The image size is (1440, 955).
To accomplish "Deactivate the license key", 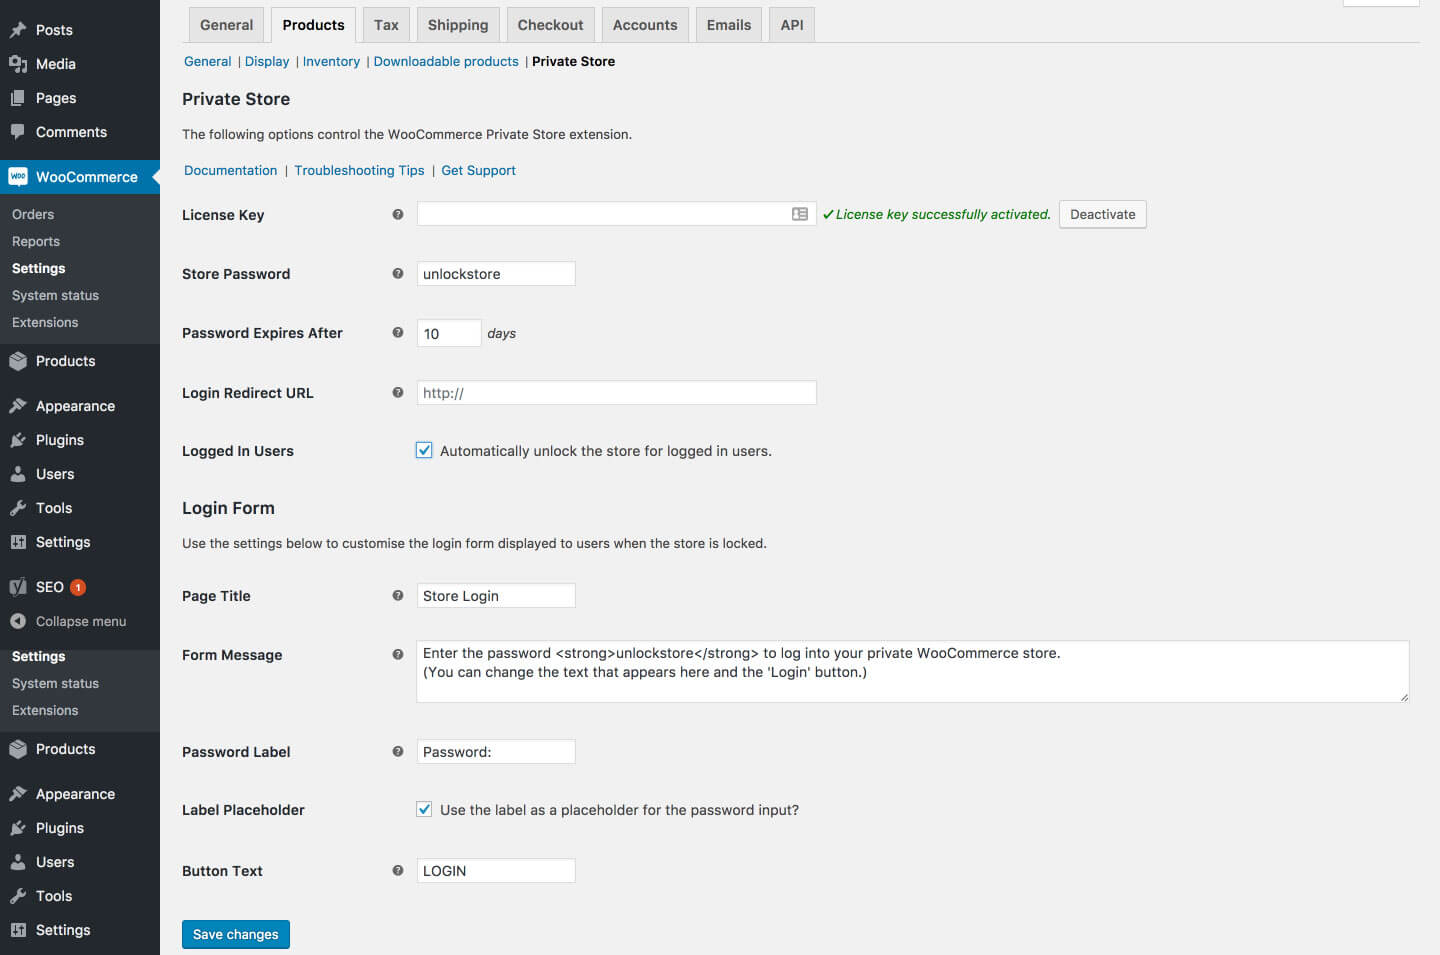I will 1102,214.
